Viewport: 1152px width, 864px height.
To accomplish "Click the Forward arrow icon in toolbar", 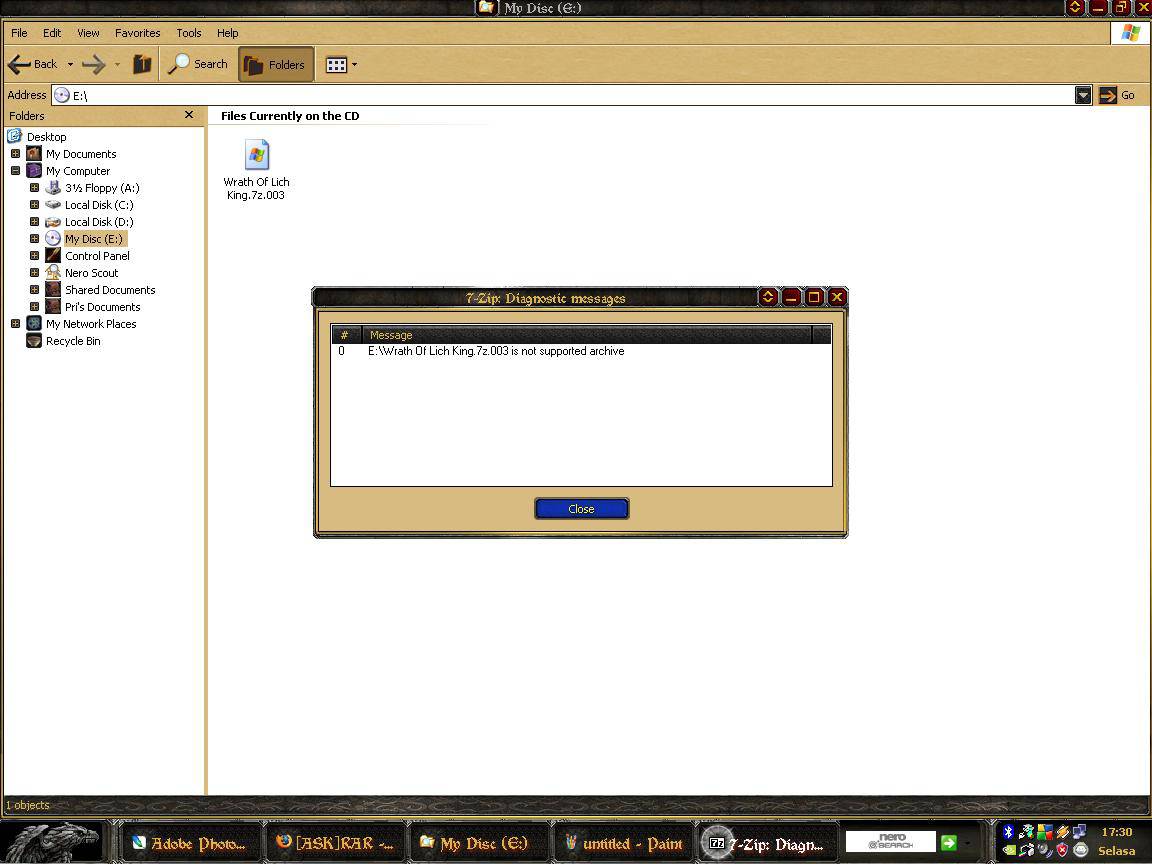I will (93, 65).
